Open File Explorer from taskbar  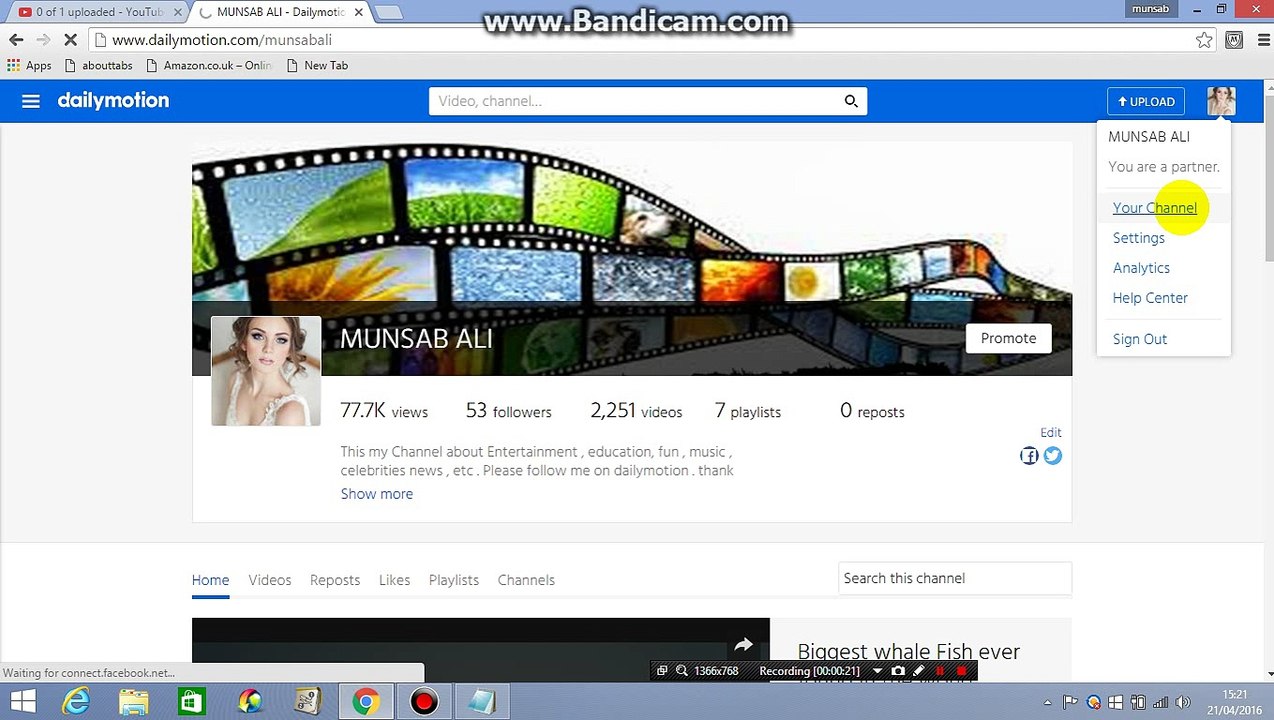[x=134, y=702]
